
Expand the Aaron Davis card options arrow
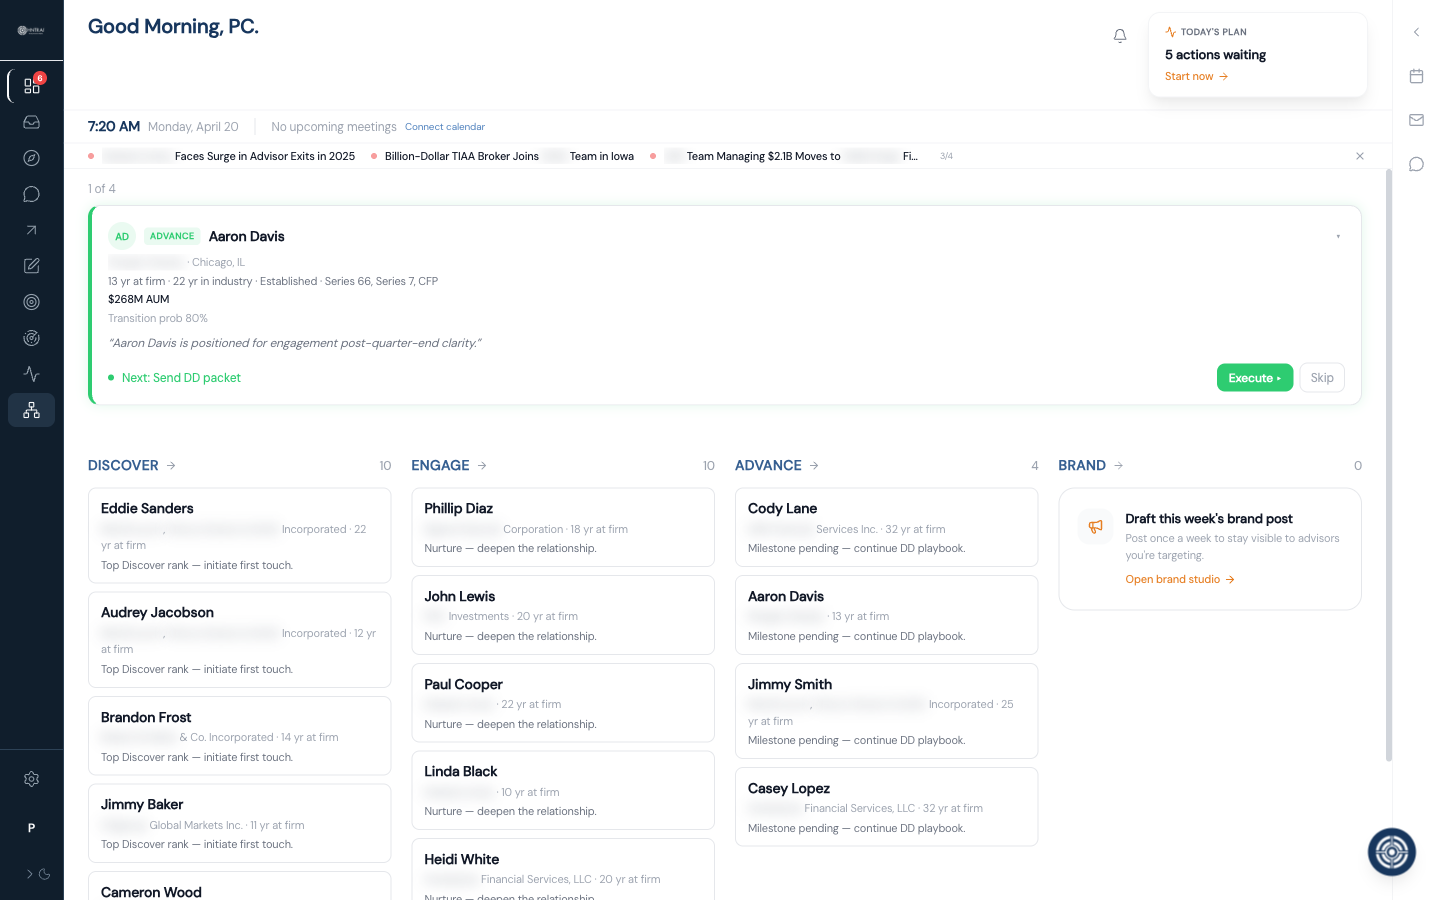[1339, 235]
